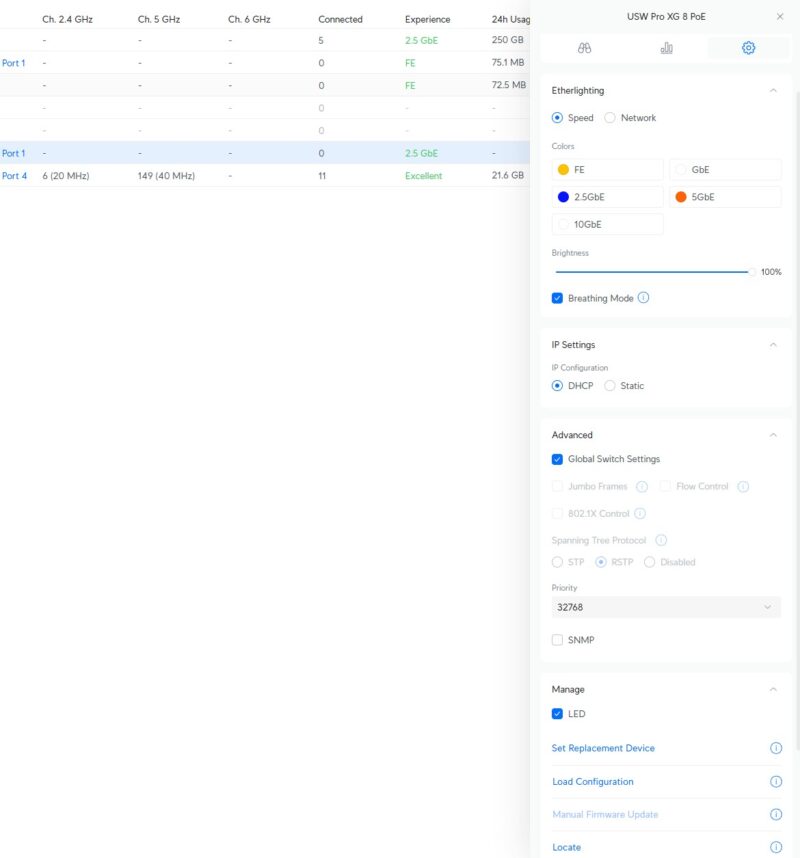Screen dimensions: 800x858
Task: Collapse the Manage section
Action: pos(774,689)
